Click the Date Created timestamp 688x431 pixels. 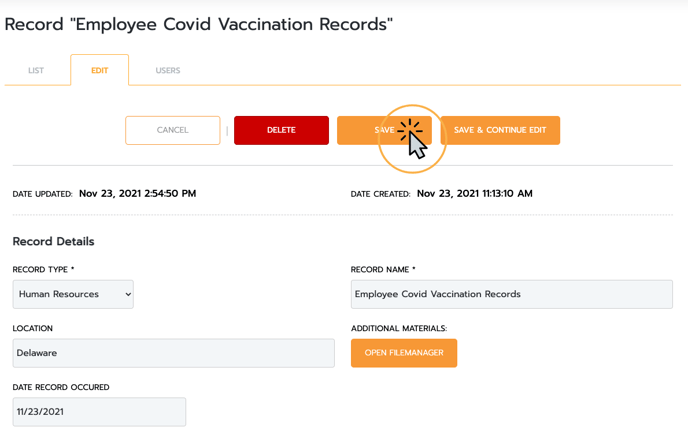[474, 194]
